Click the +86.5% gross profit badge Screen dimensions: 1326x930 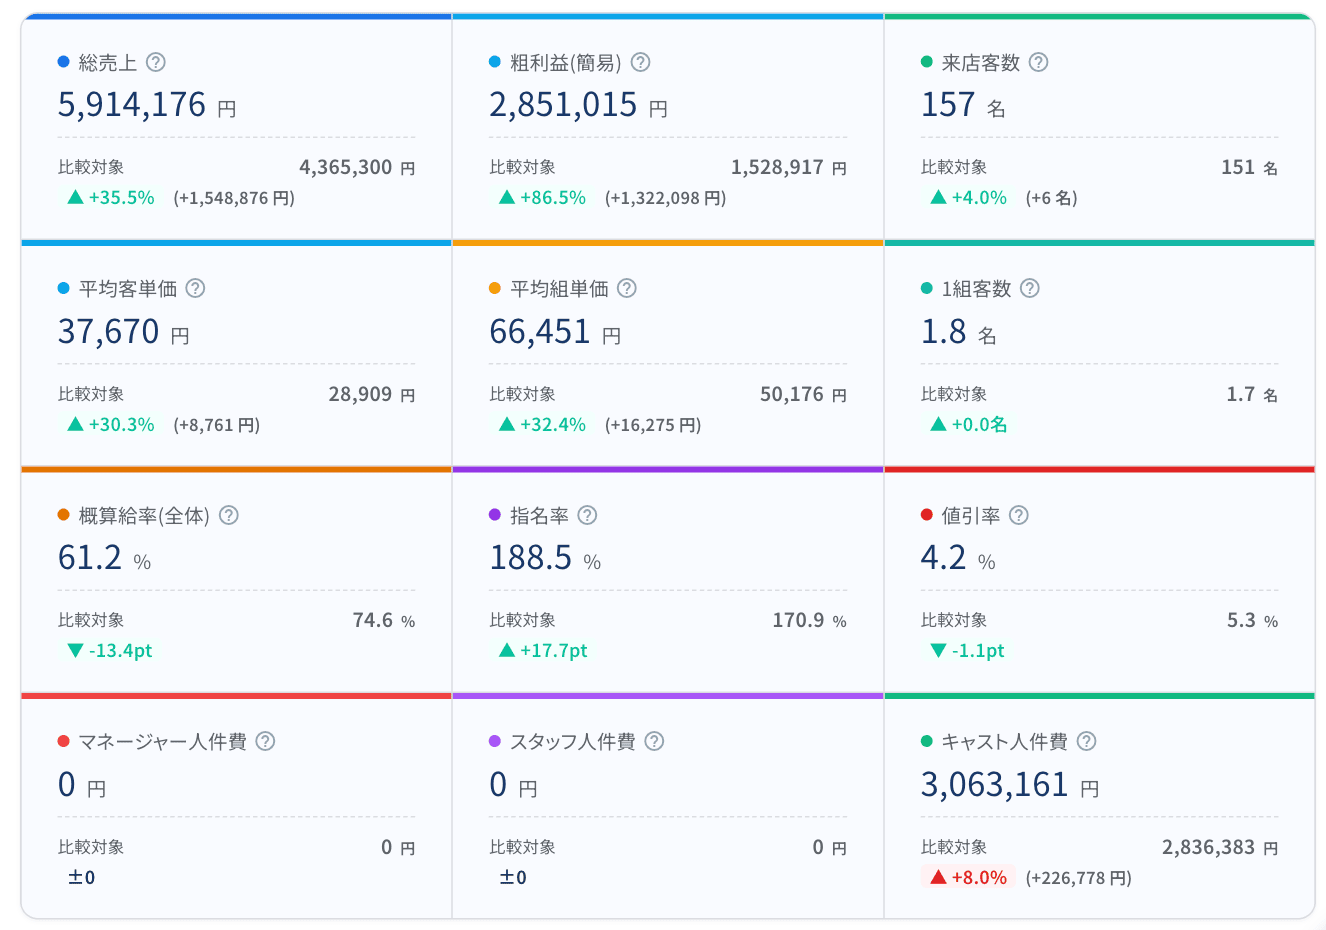pyautogui.click(x=542, y=198)
